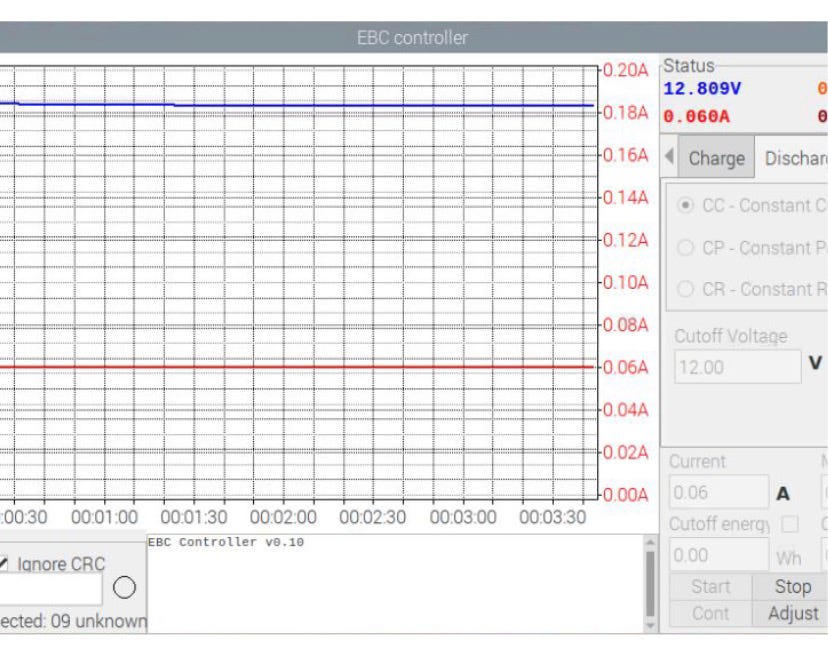Image resolution: width=828 pixels, height=651 pixels.
Task: Click the 00:03:00 time axis label
Action: pos(463,517)
